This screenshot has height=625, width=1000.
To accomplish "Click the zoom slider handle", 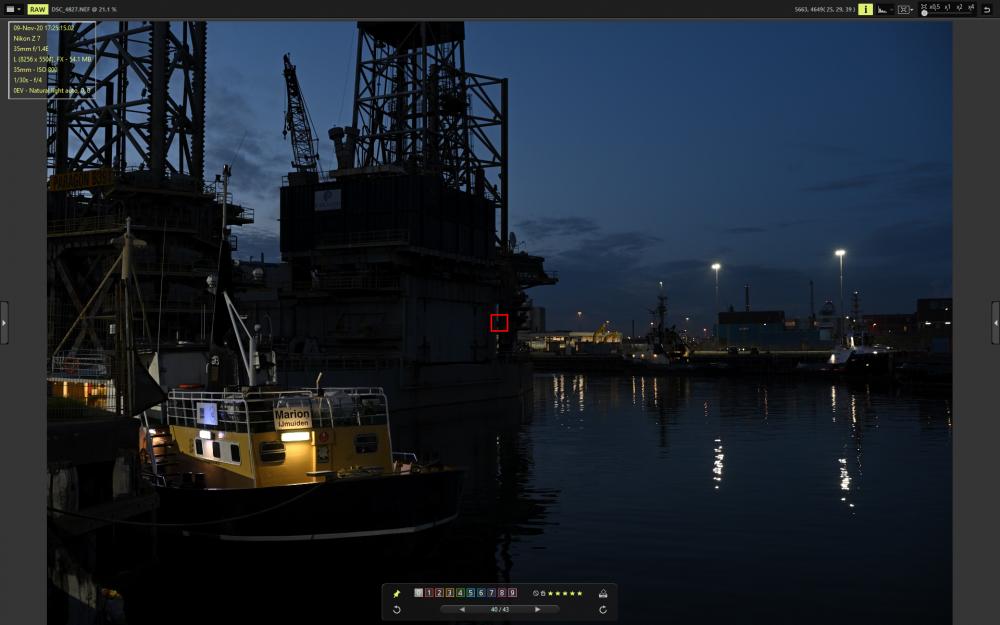I will (x=924, y=13).
